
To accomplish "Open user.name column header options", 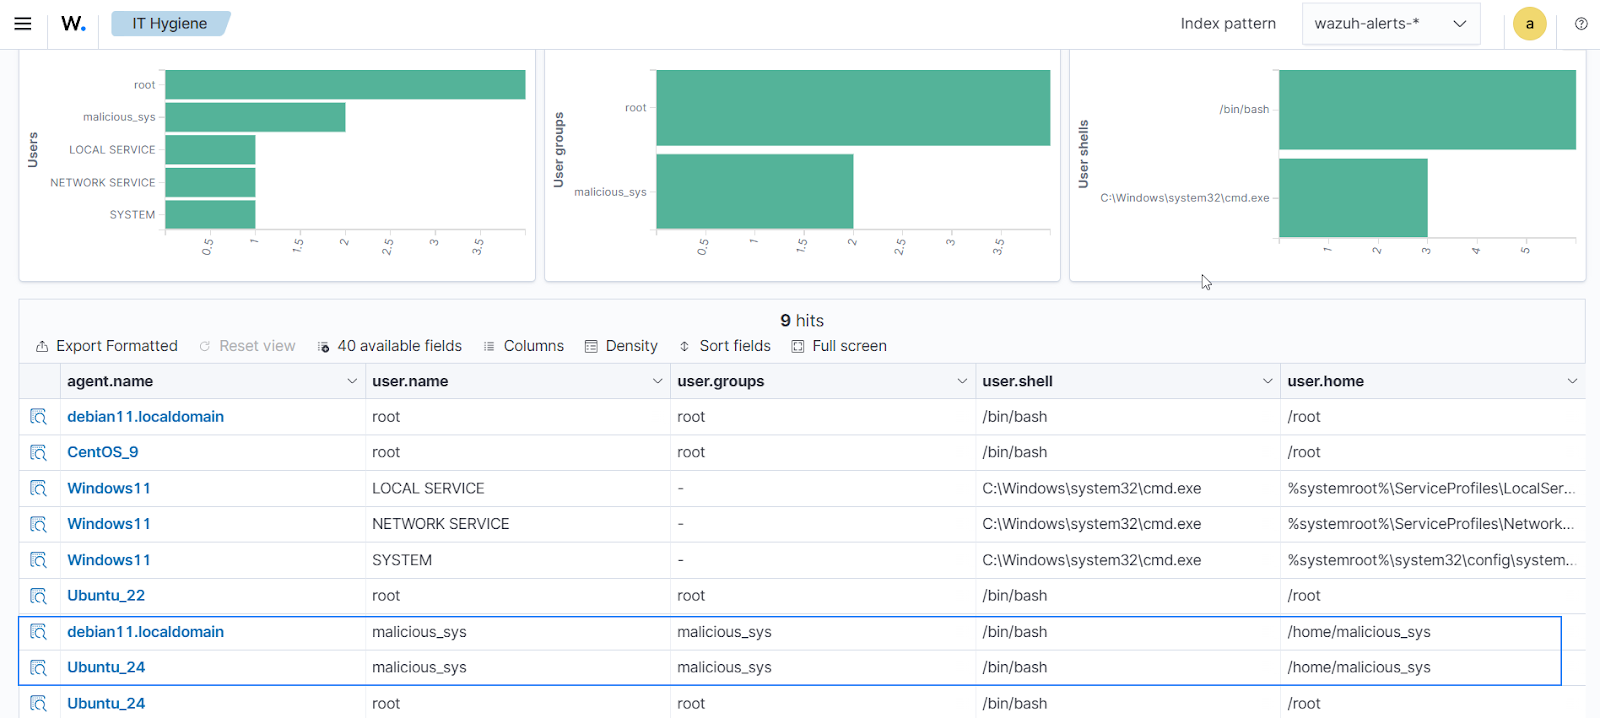I will coord(657,381).
